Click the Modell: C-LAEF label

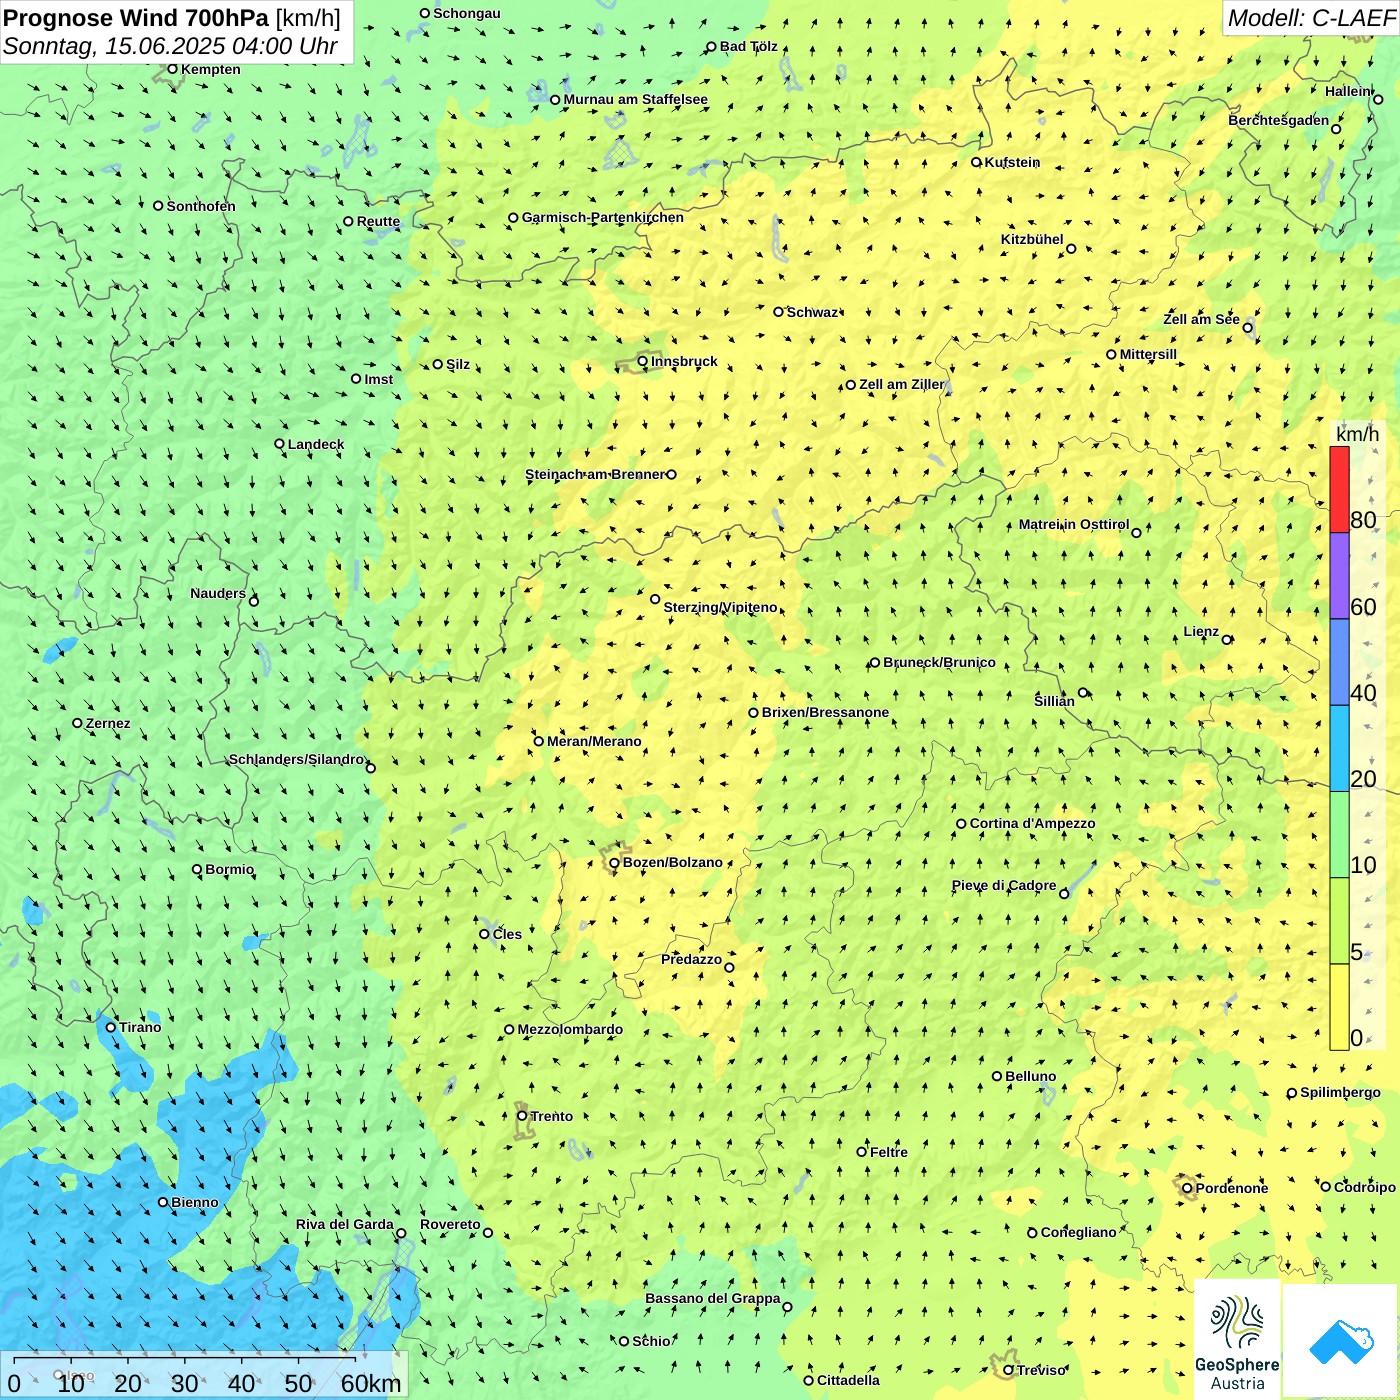1310,18
